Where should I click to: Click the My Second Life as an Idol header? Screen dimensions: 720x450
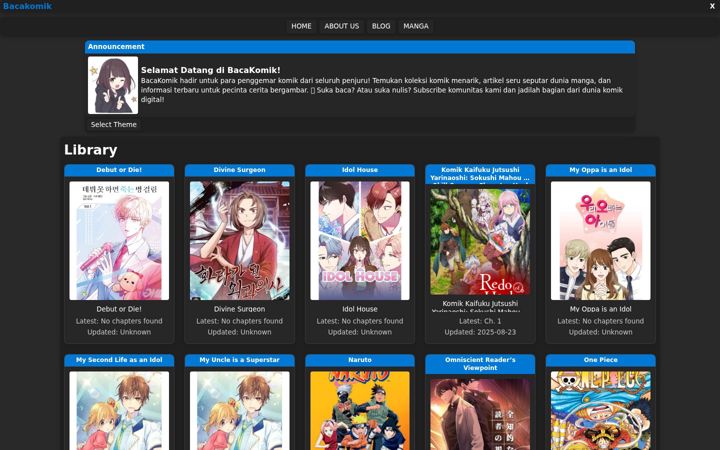pyautogui.click(x=119, y=360)
